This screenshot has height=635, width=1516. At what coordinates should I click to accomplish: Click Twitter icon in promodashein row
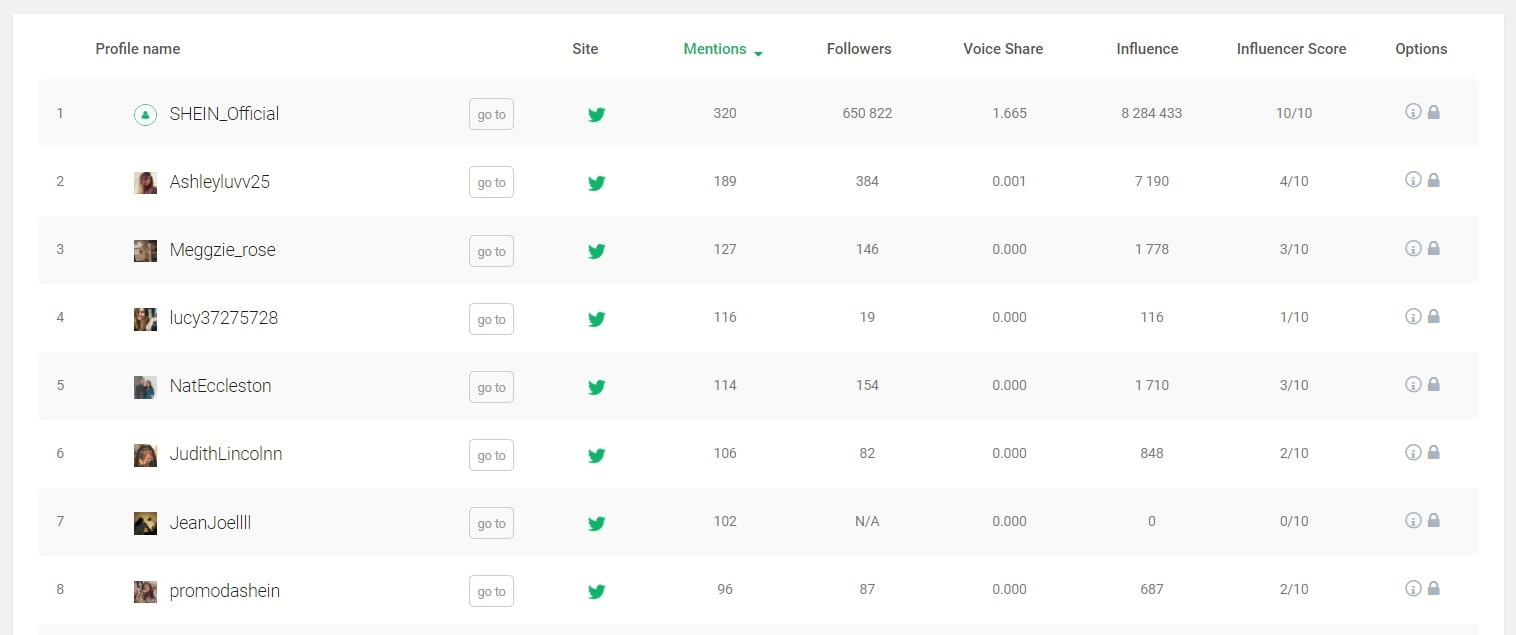pyautogui.click(x=597, y=591)
